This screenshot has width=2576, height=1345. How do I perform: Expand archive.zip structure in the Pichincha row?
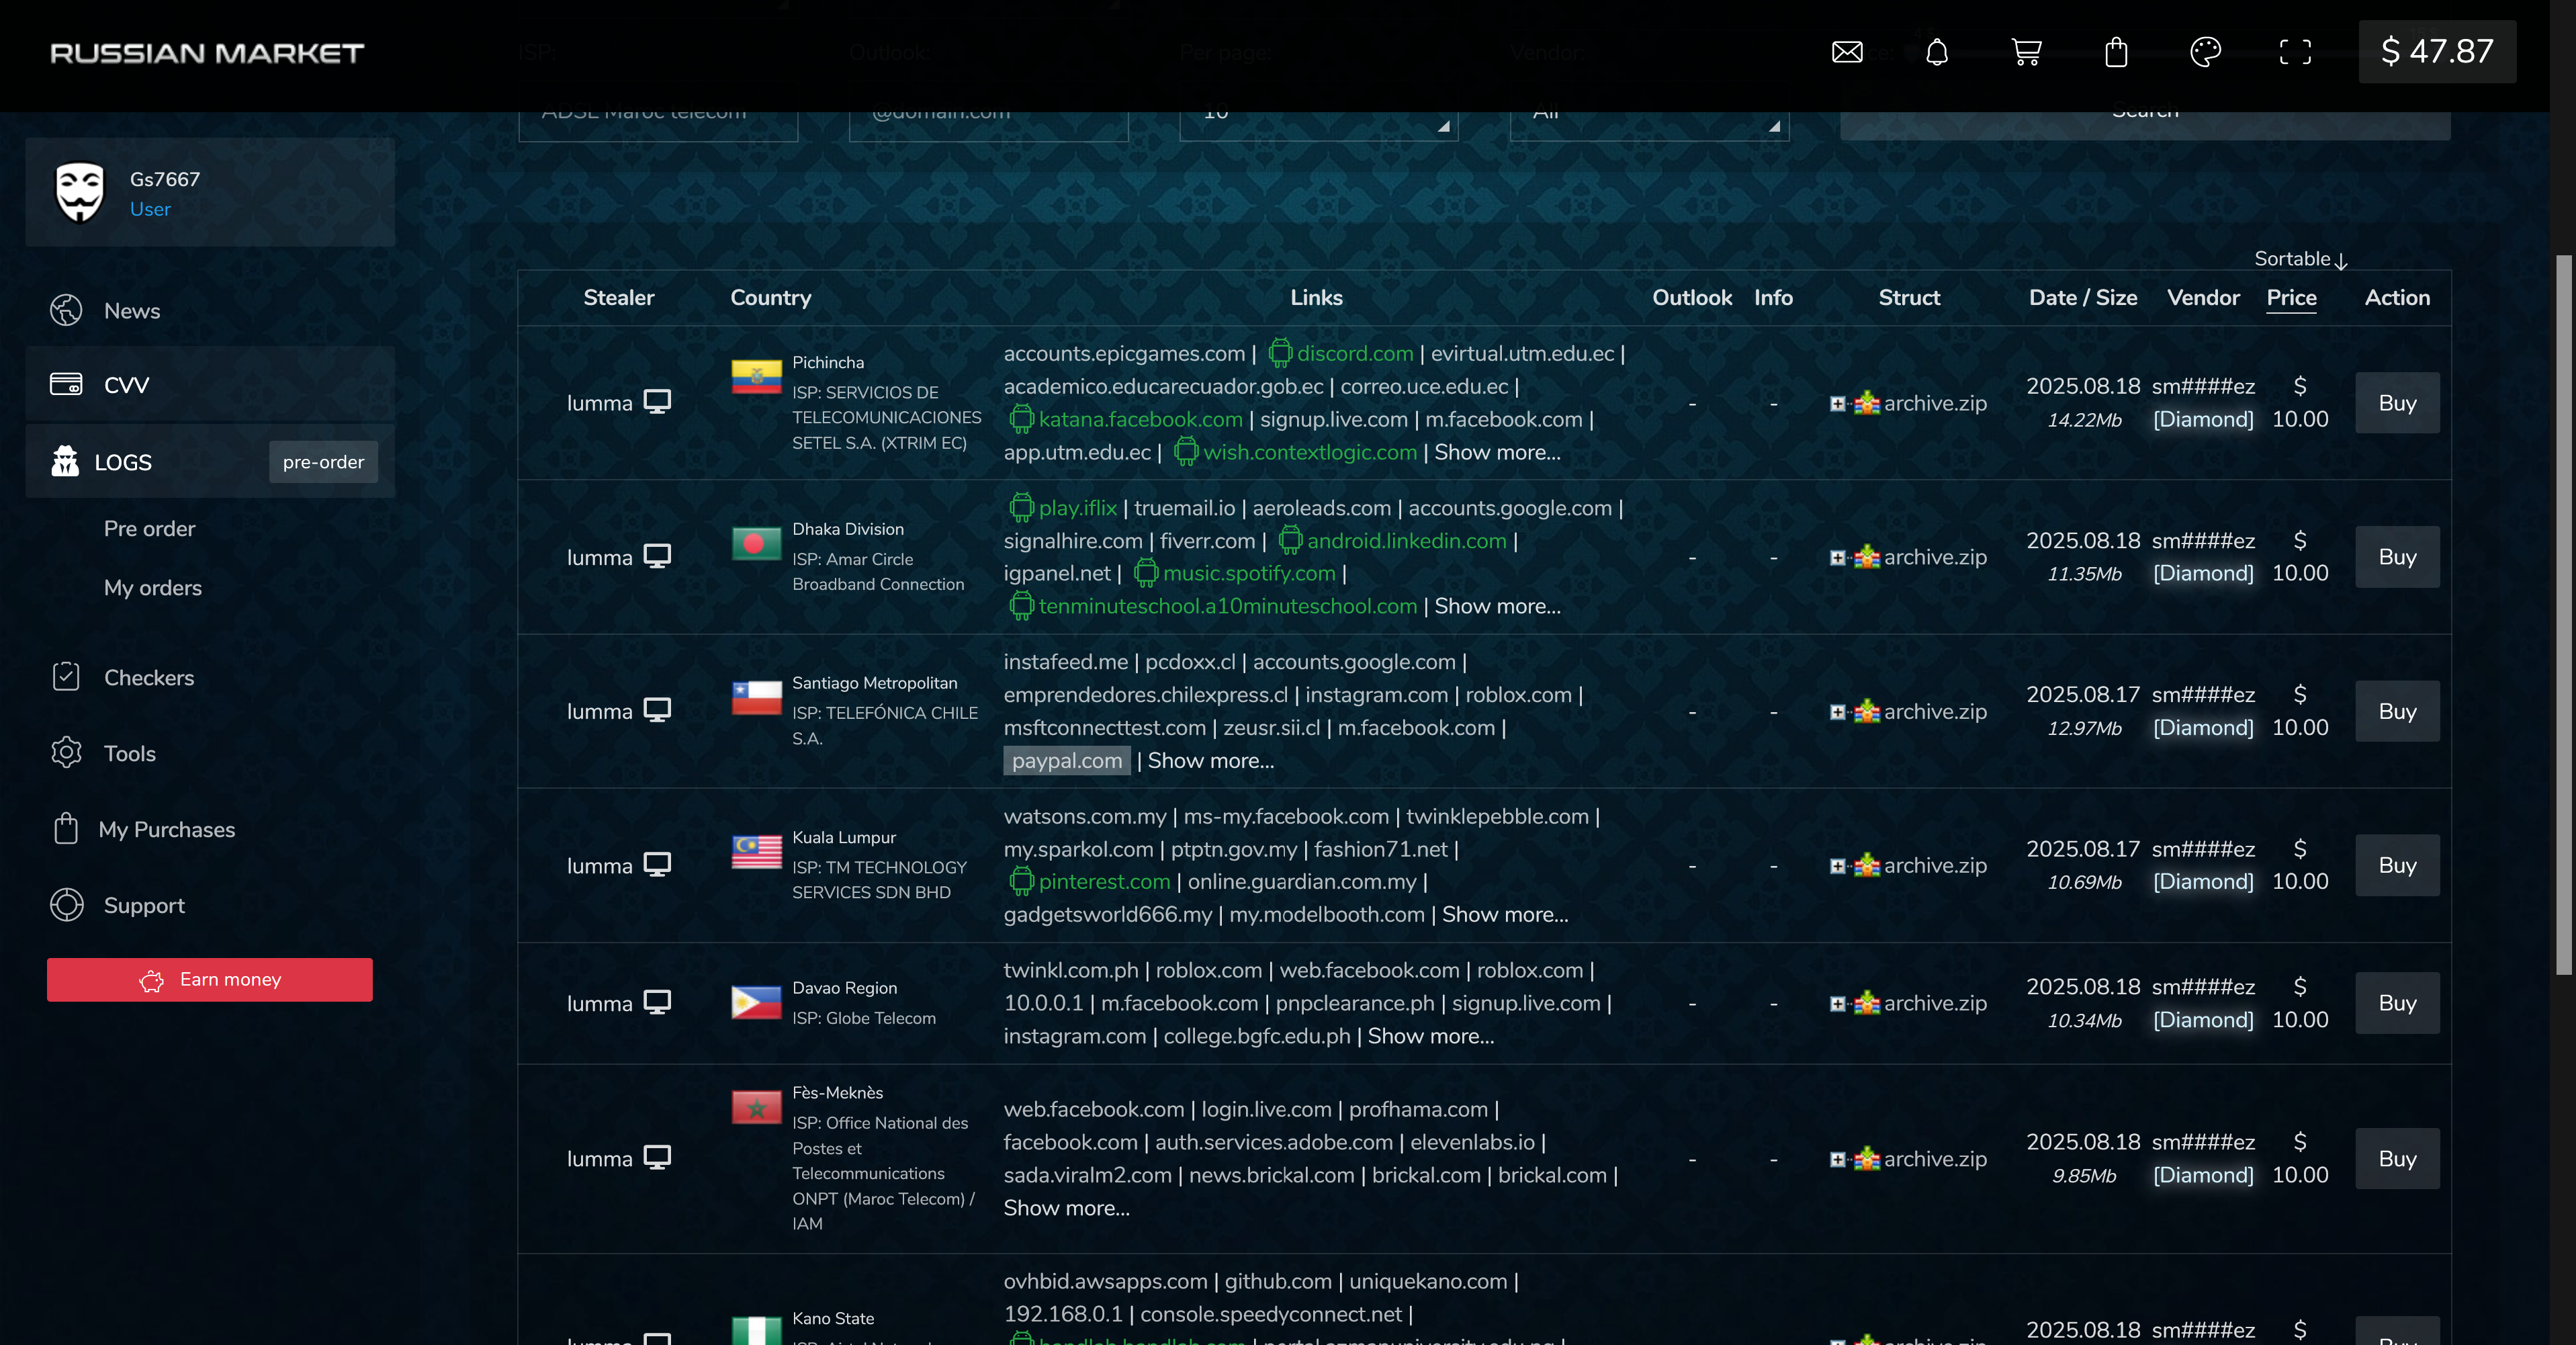click(x=1837, y=403)
